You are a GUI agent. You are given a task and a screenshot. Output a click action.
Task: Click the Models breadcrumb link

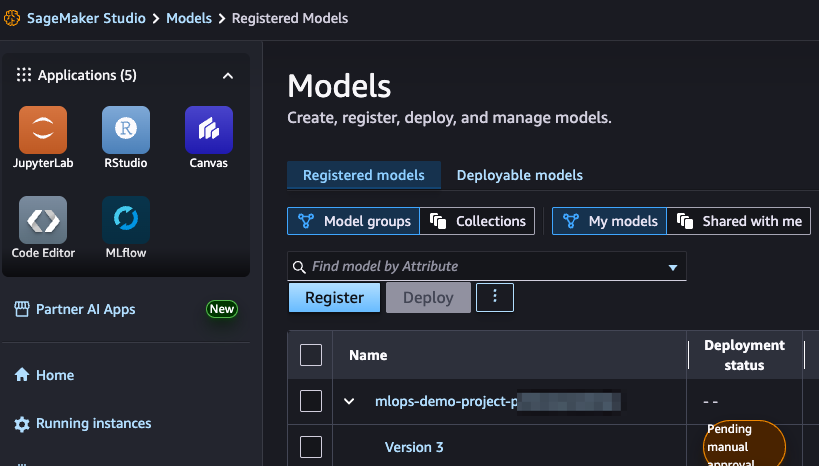[189, 18]
